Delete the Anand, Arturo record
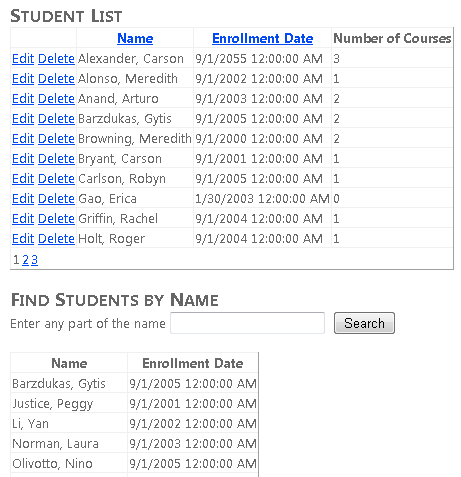This screenshot has height=477, width=461. [x=56, y=99]
